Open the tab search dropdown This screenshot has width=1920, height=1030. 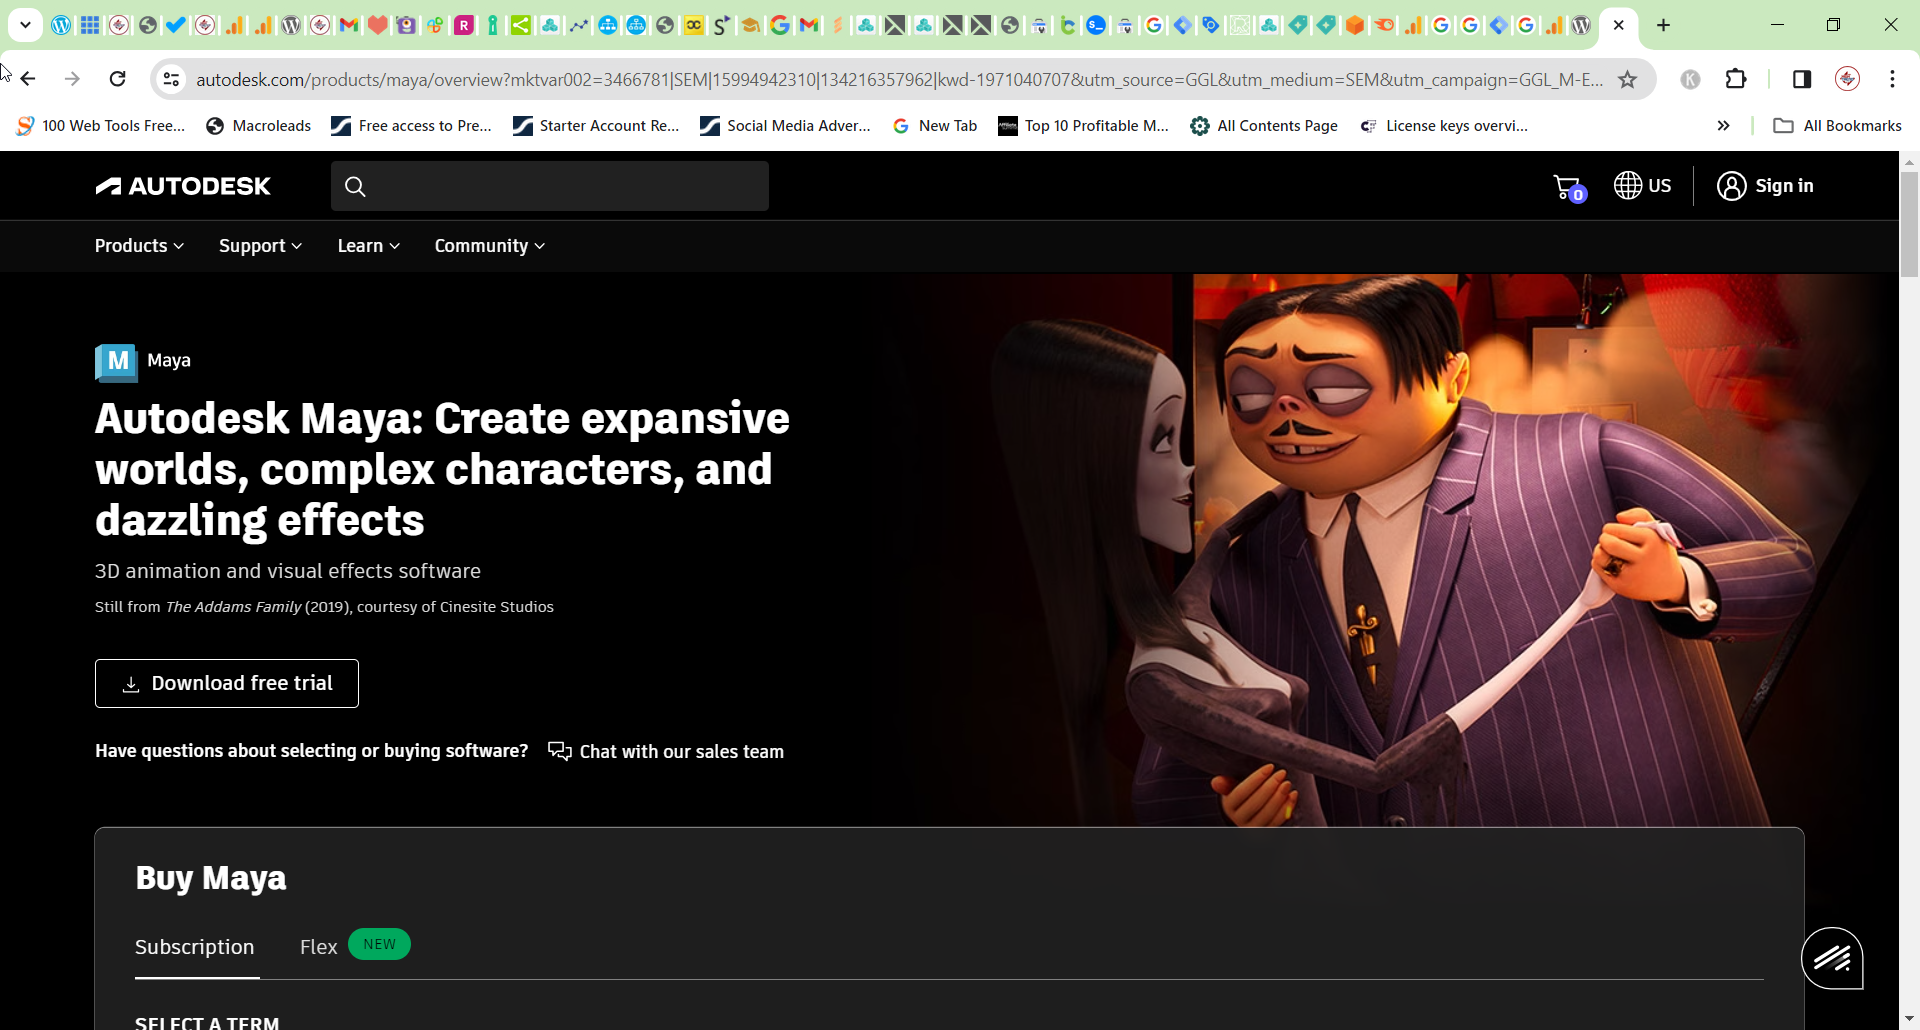tap(25, 25)
